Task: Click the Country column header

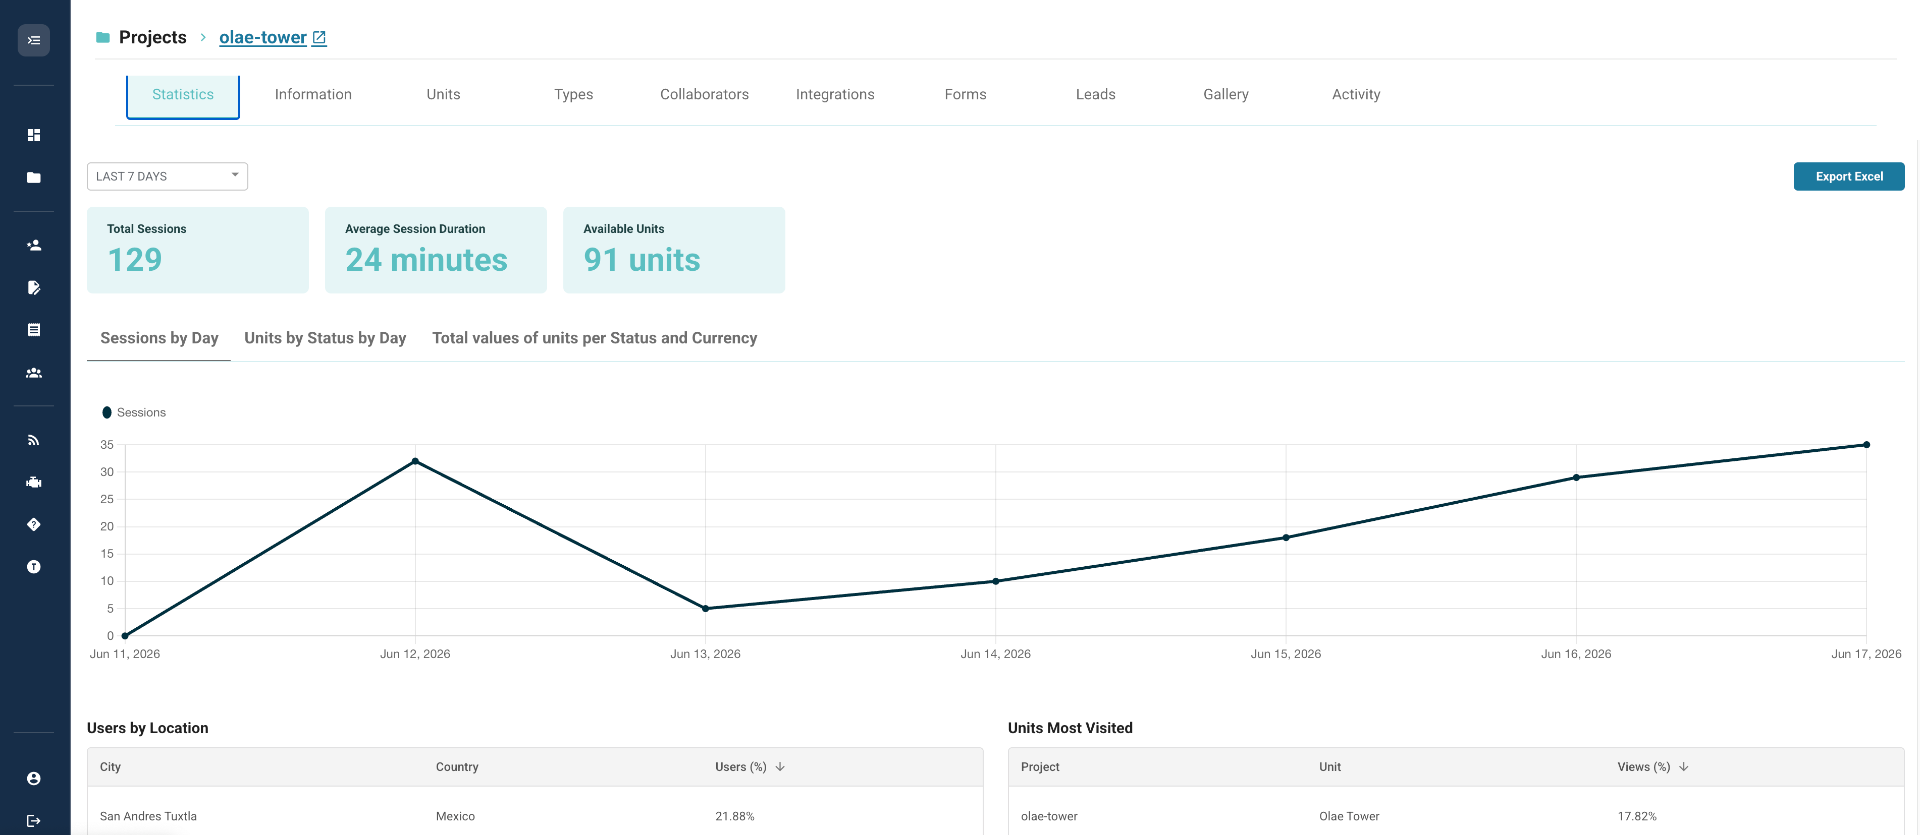Action: [457, 767]
